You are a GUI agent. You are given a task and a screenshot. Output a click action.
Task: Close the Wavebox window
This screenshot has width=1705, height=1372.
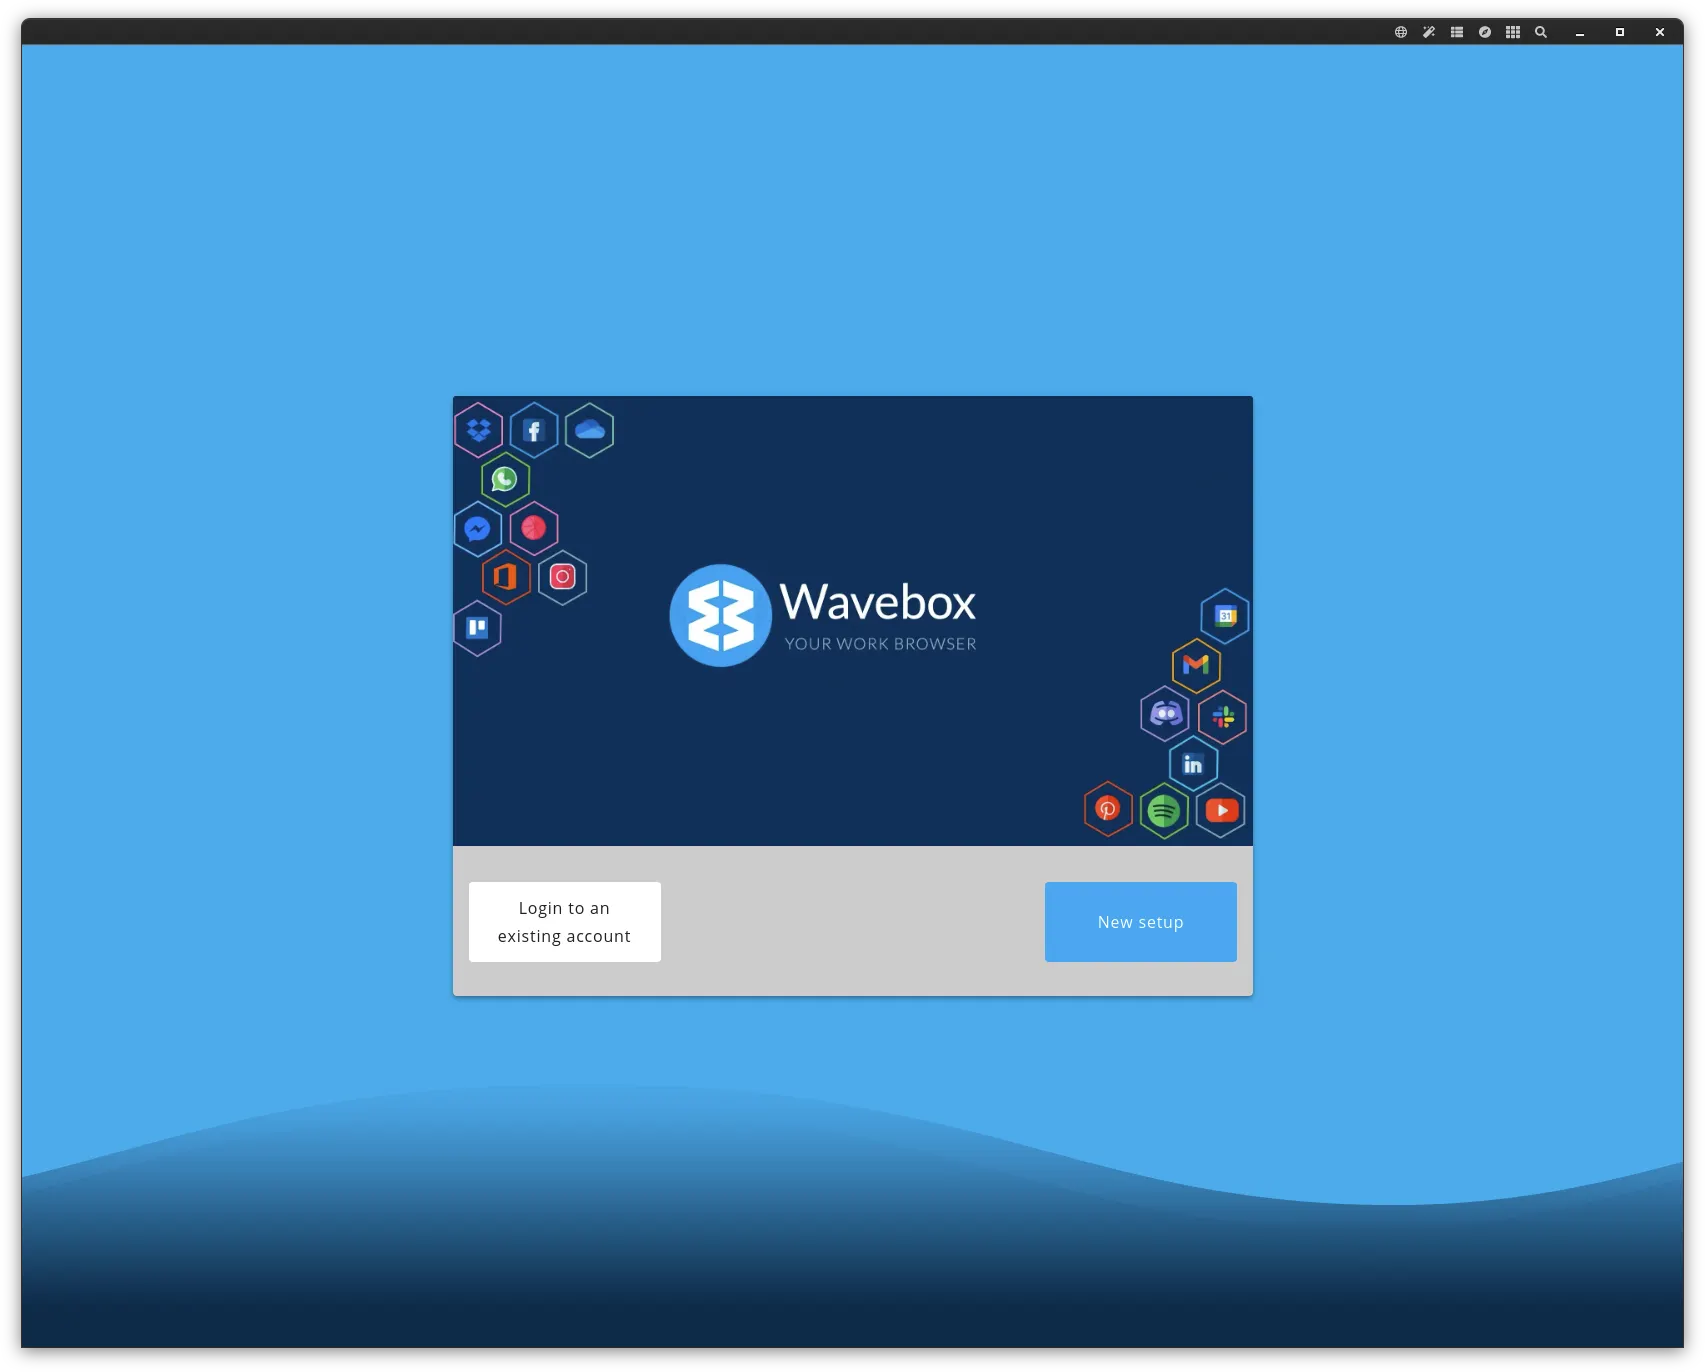pos(1660,32)
